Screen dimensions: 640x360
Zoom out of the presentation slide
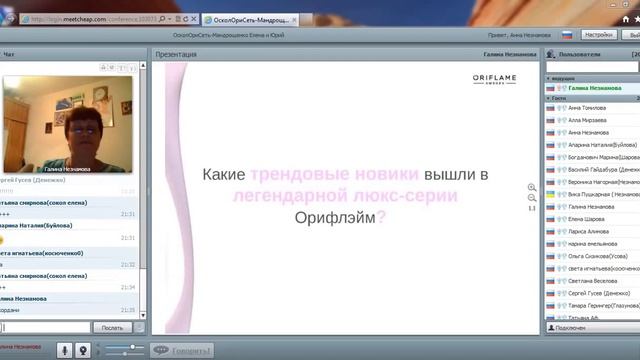532,198
